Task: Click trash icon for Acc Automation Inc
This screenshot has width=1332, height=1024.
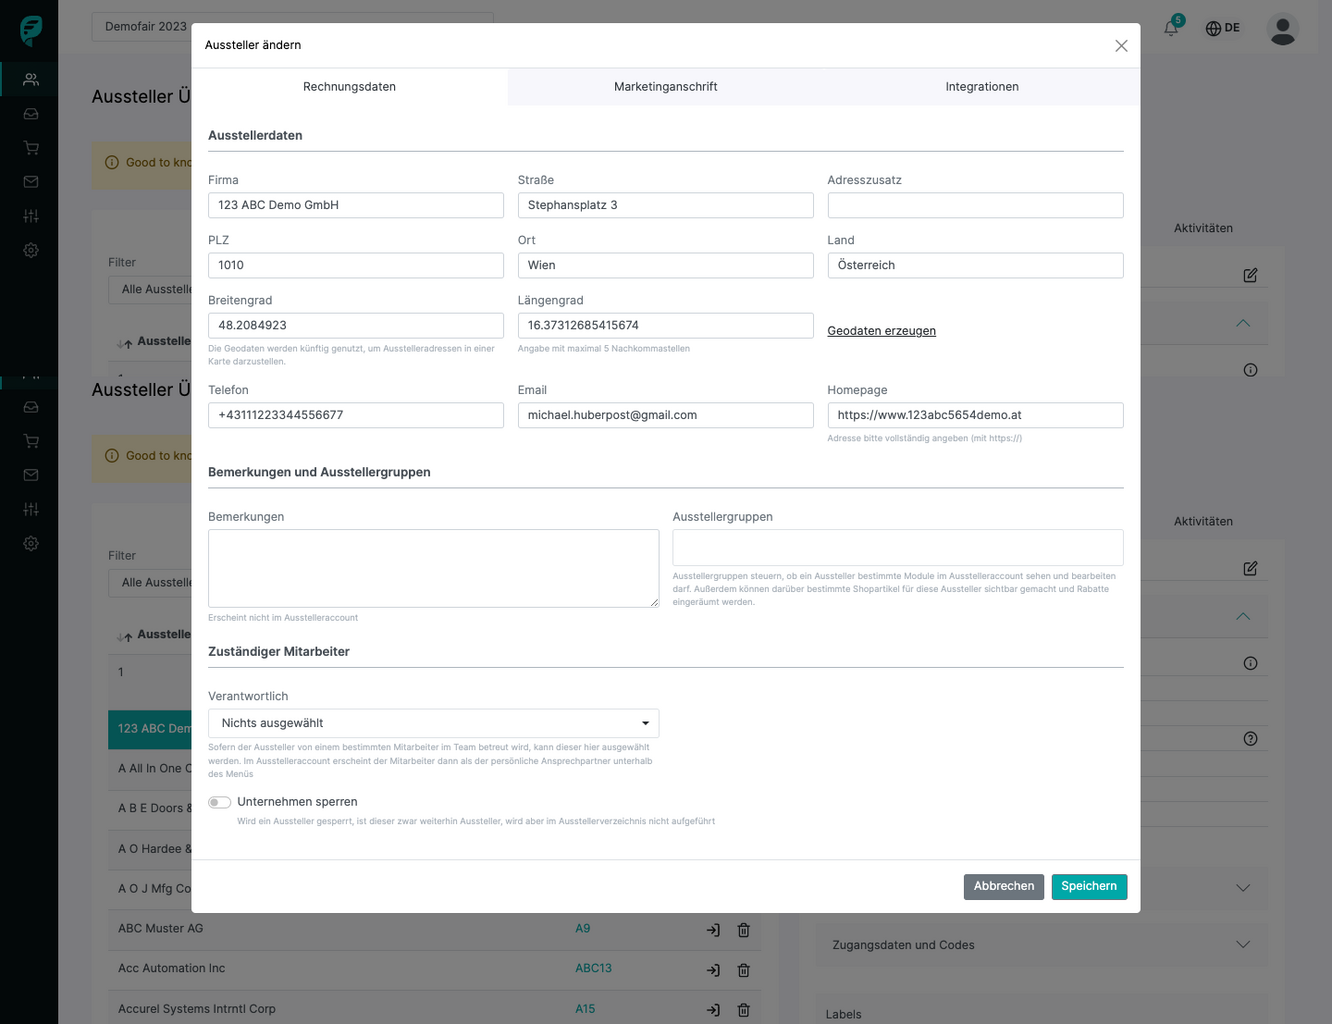Action: point(744,970)
